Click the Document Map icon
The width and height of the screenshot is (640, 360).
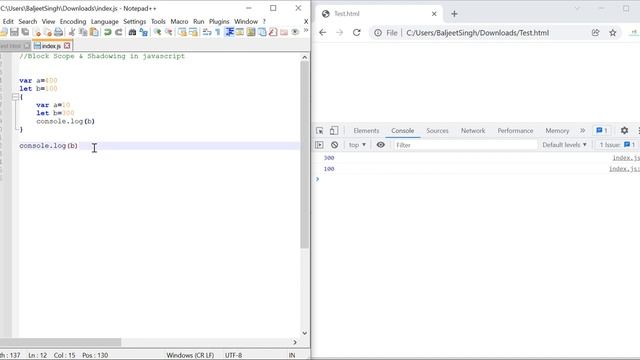click(x=251, y=32)
